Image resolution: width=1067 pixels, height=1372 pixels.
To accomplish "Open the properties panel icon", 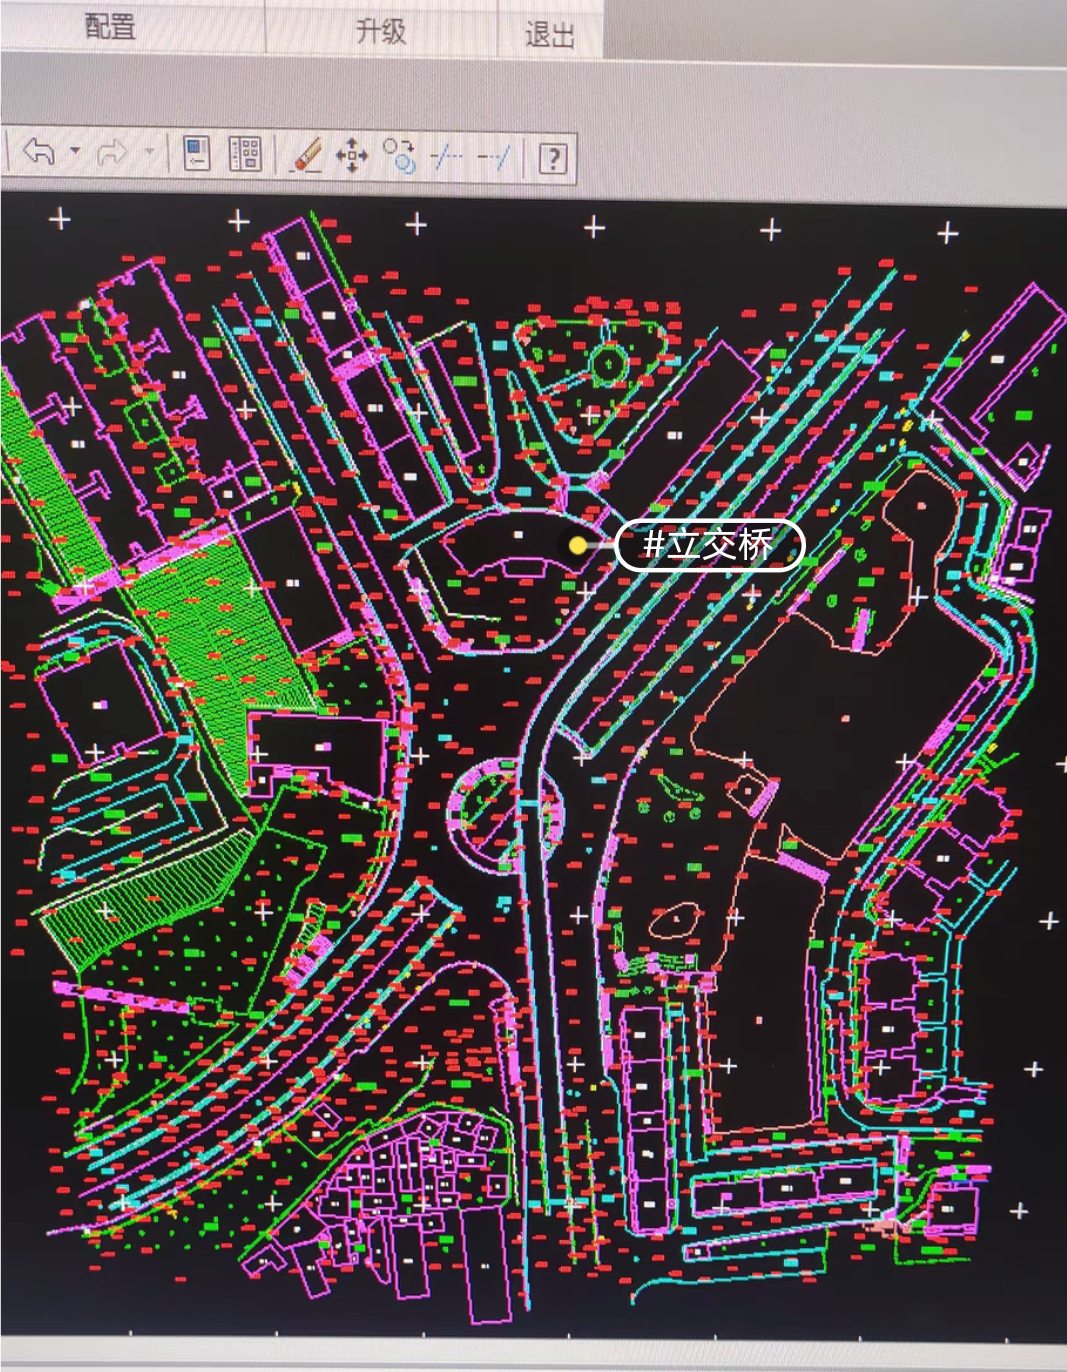I will 197,153.
